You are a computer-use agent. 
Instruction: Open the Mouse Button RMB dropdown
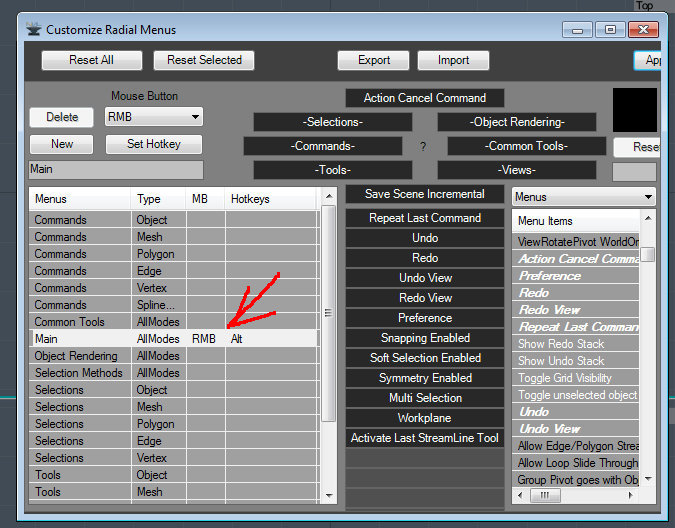tap(154, 117)
